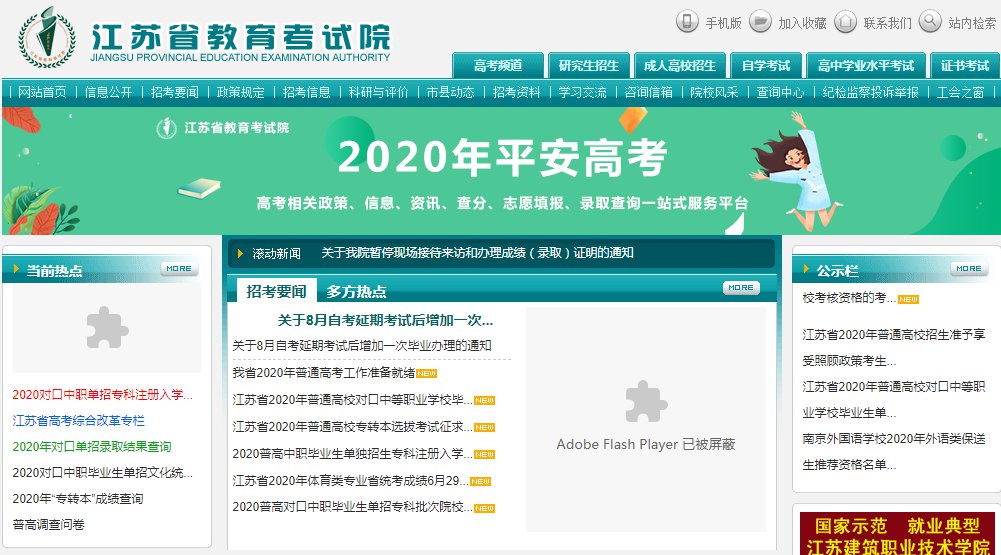Open the 站内检索 link
The width and height of the screenshot is (1001, 555).
(972, 24)
